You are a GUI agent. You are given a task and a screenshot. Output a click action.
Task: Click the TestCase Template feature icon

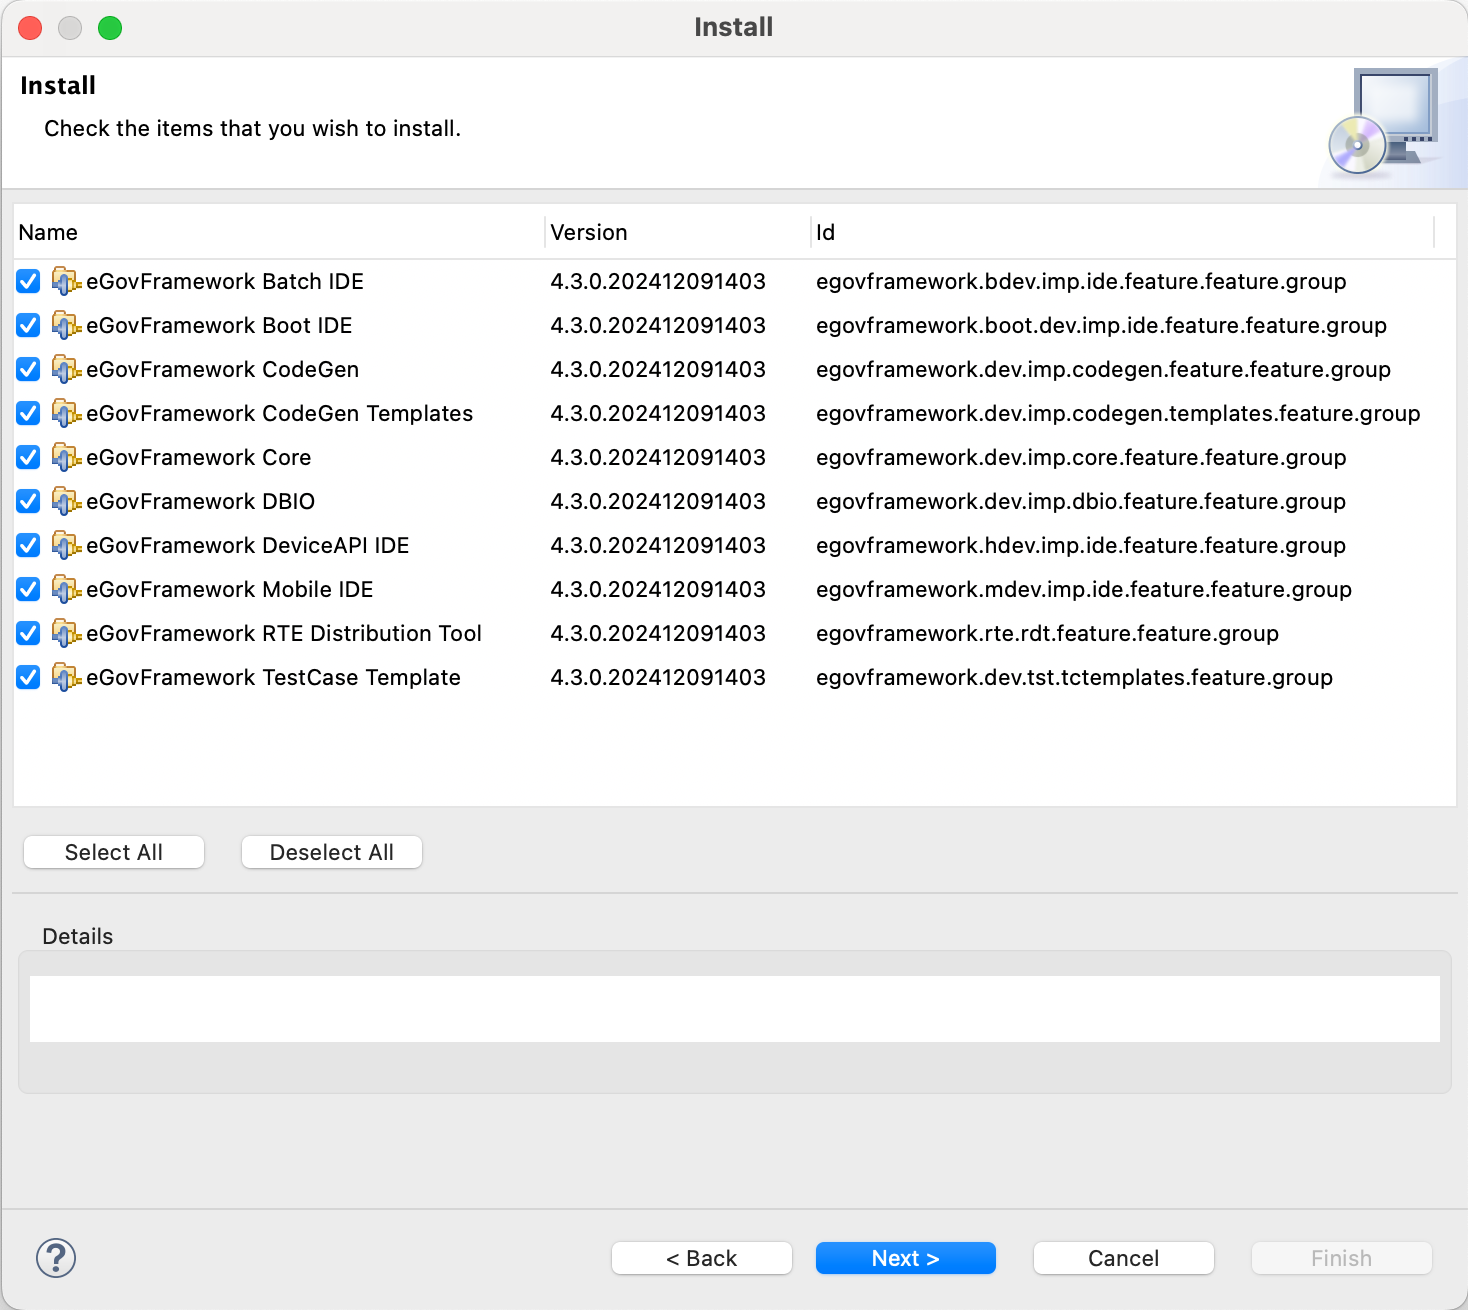66,678
